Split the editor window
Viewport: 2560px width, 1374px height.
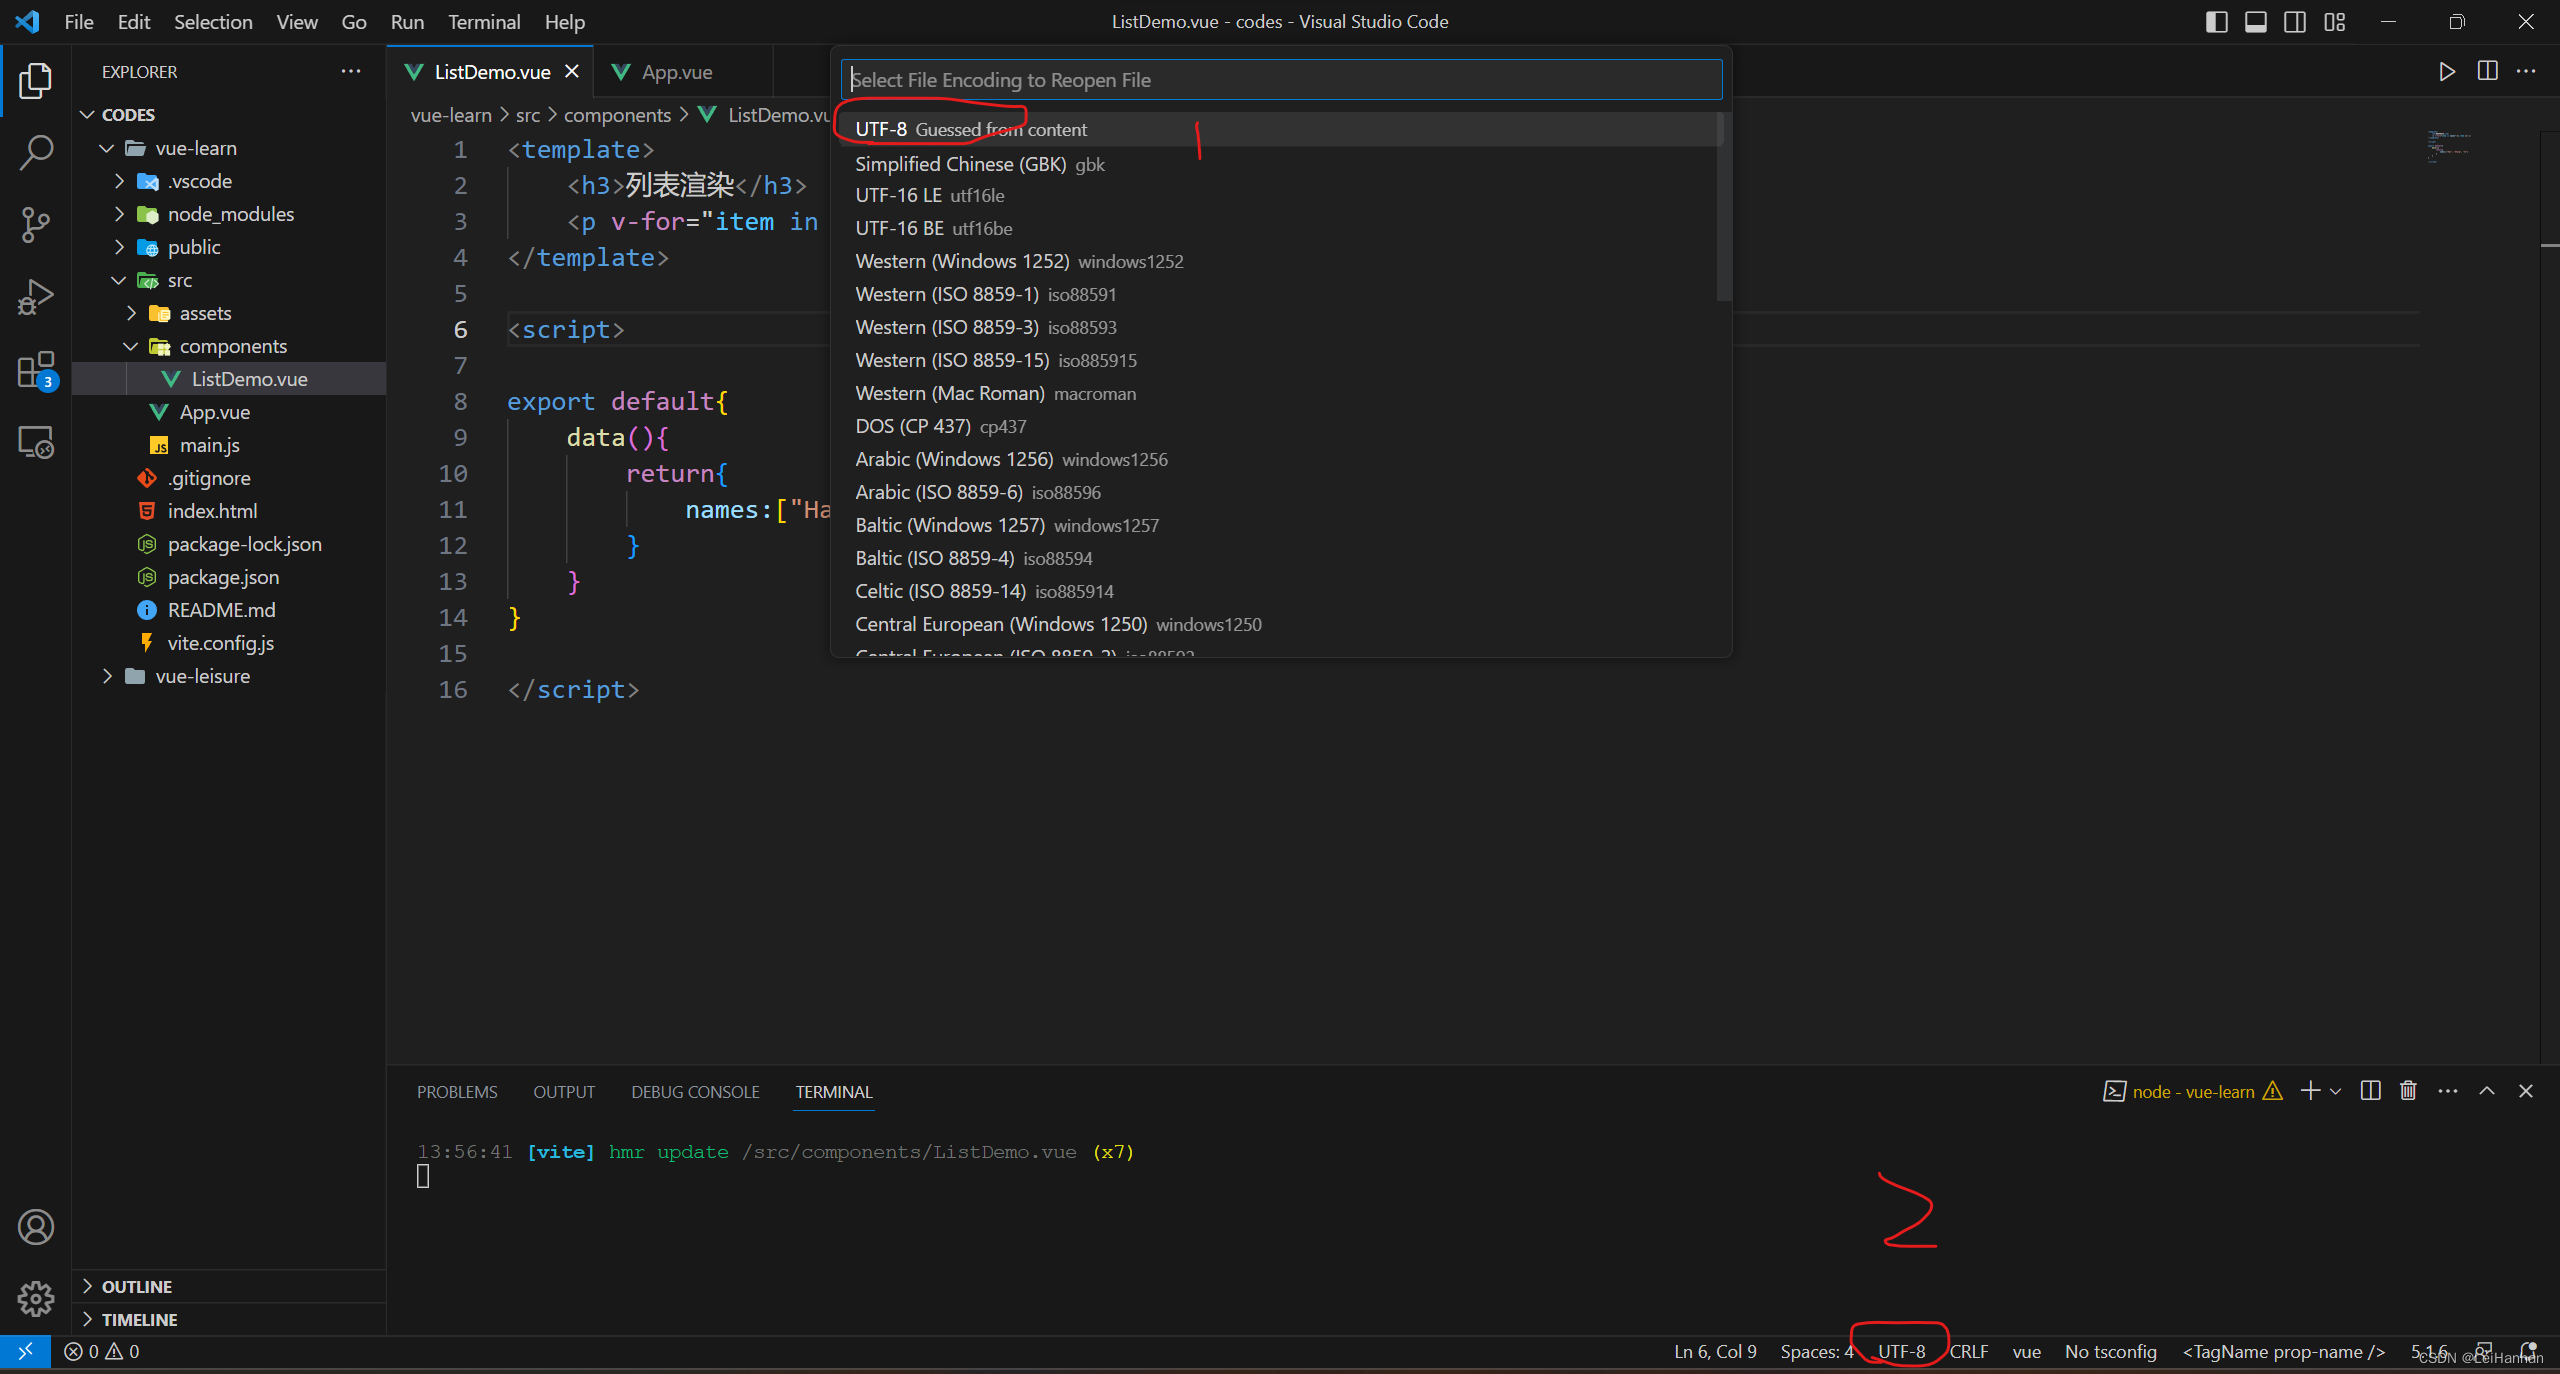pyautogui.click(x=2487, y=71)
